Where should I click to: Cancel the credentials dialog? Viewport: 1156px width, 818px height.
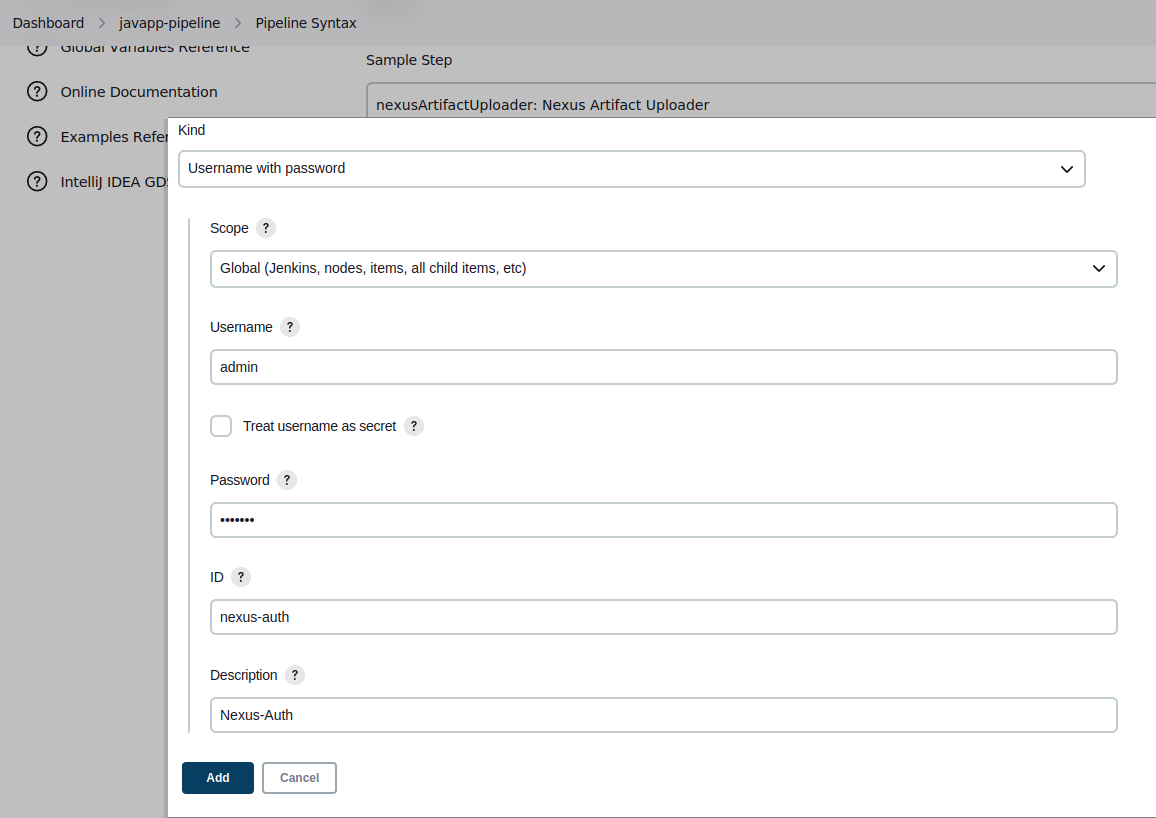[299, 778]
